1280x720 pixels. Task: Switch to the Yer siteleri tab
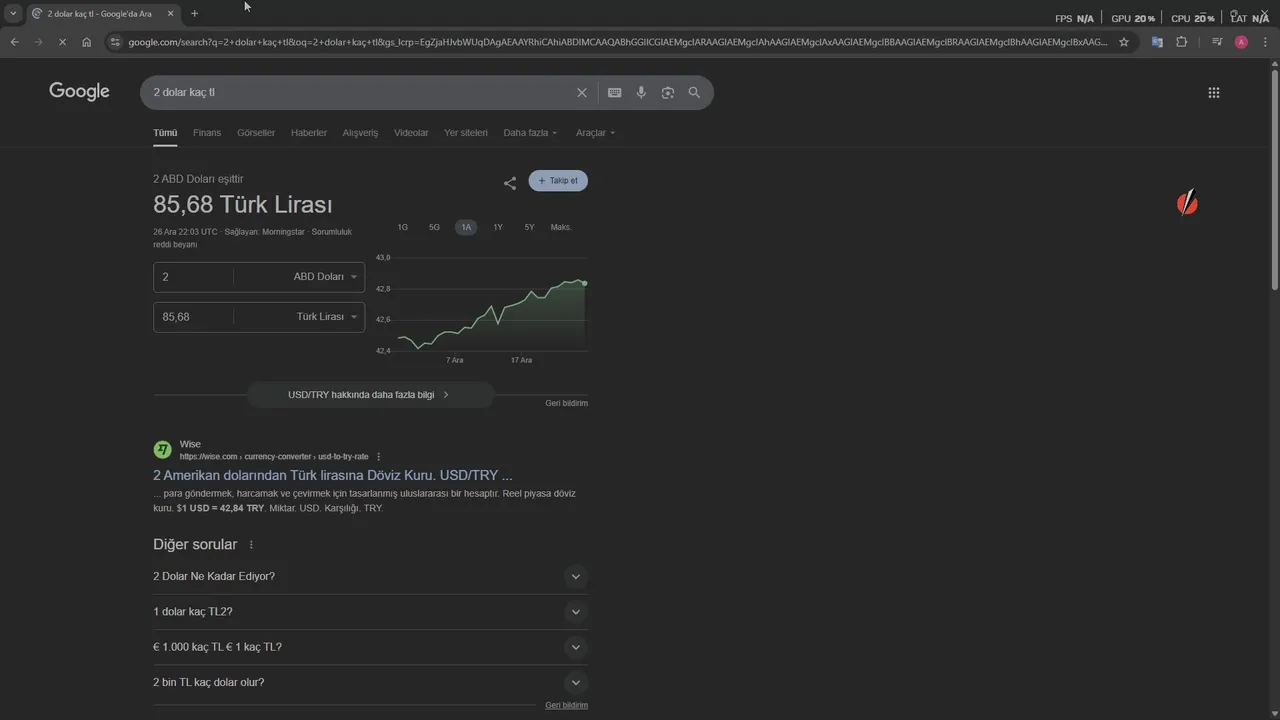(x=466, y=133)
